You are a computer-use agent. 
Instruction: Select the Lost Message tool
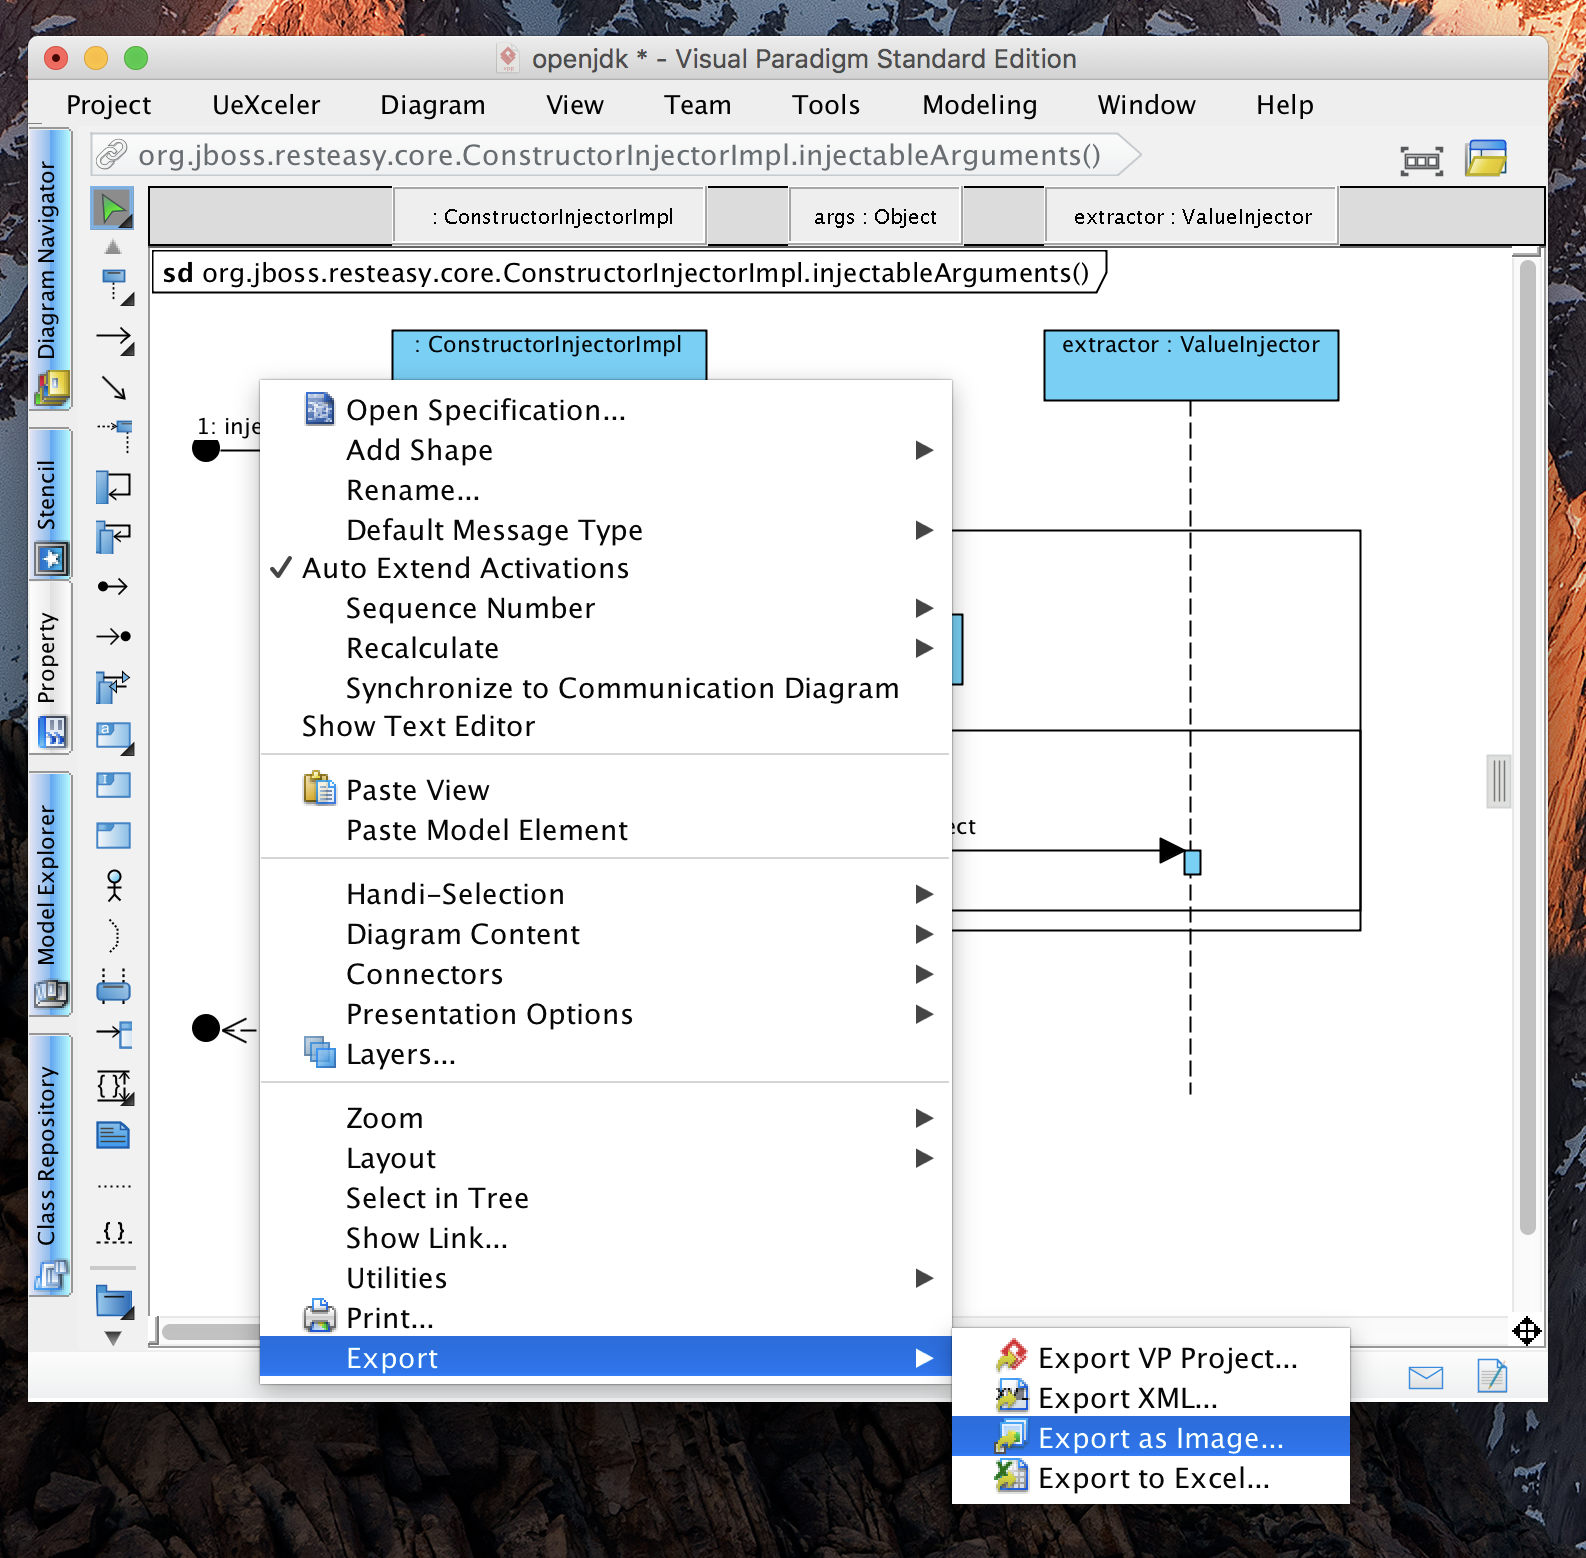(x=113, y=636)
